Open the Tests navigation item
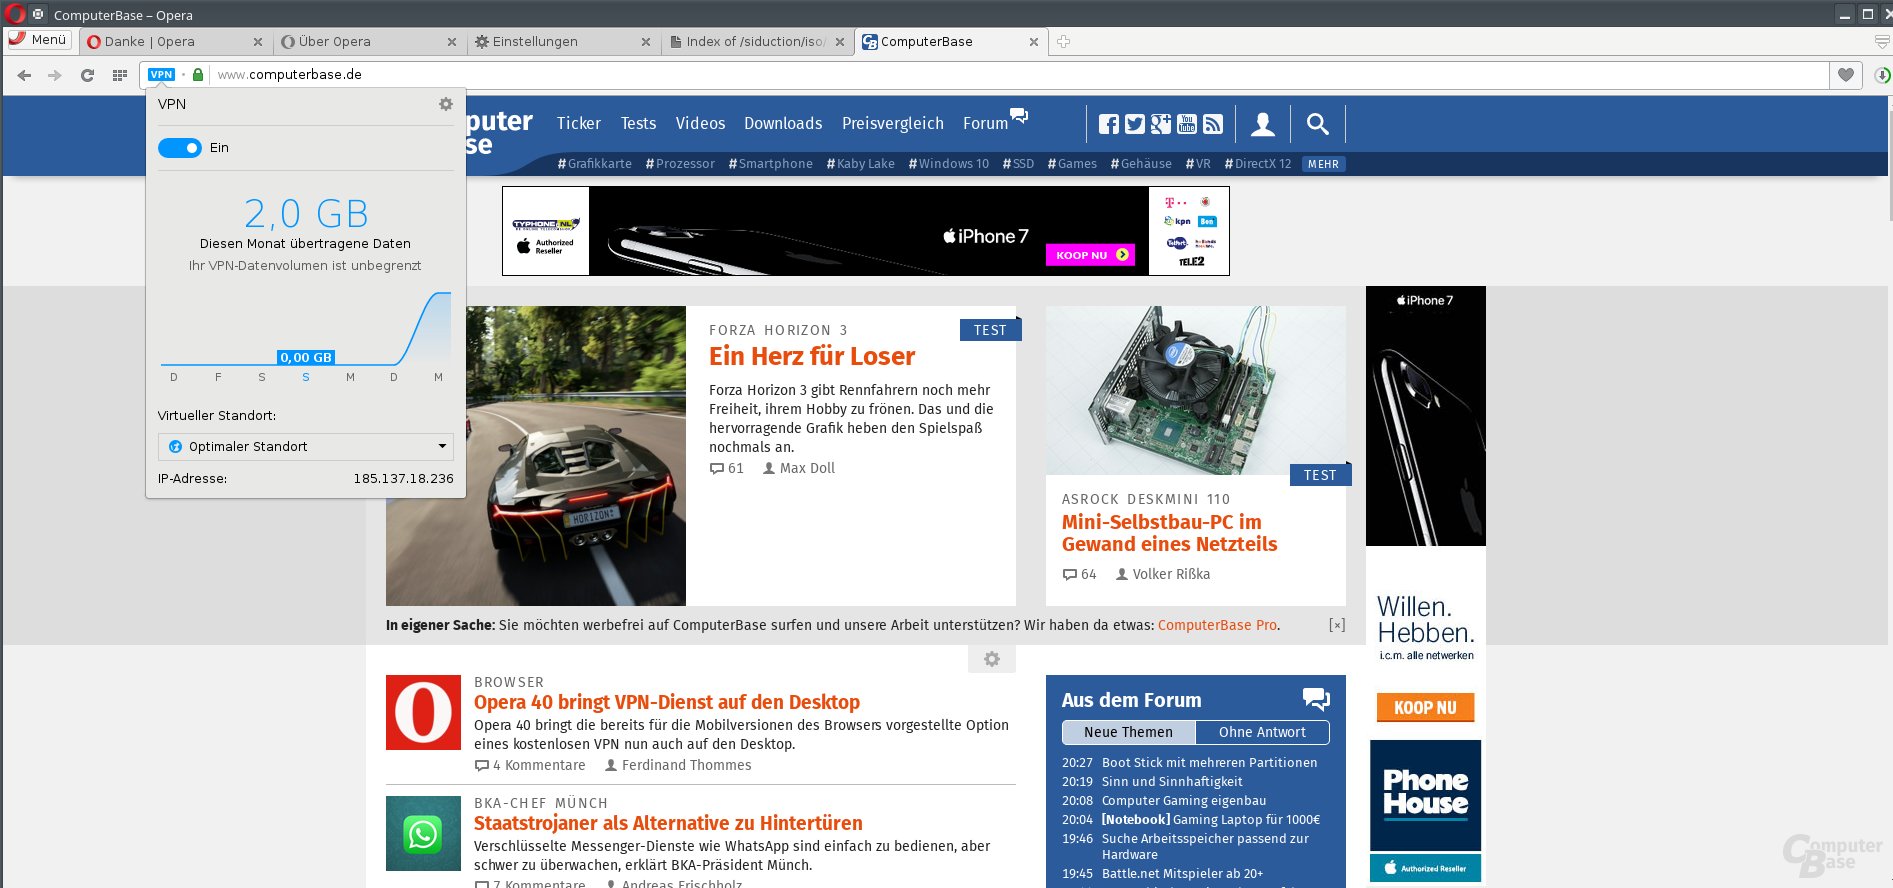This screenshot has height=888, width=1893. tap(638, 124)
